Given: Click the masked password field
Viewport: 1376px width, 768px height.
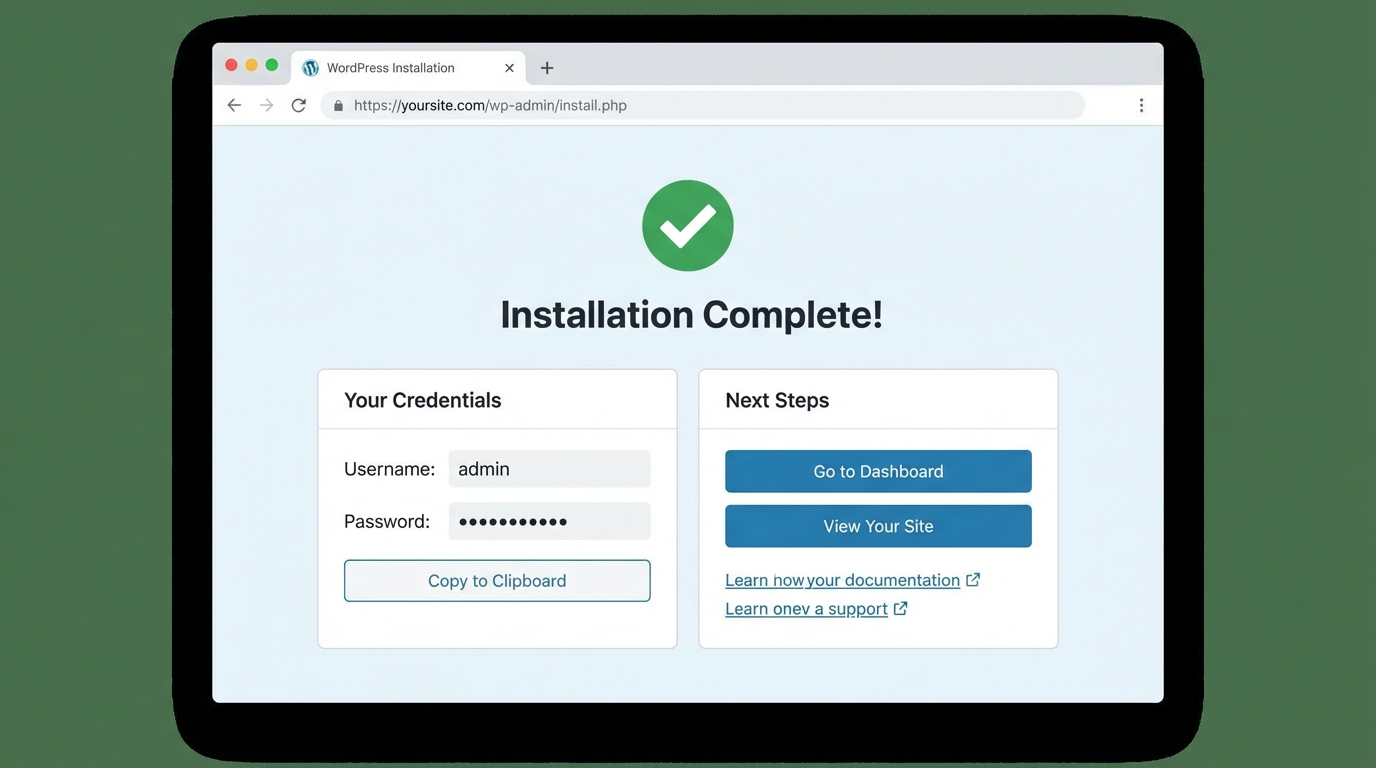Looking at the screenshot, I should coord(549,521).
